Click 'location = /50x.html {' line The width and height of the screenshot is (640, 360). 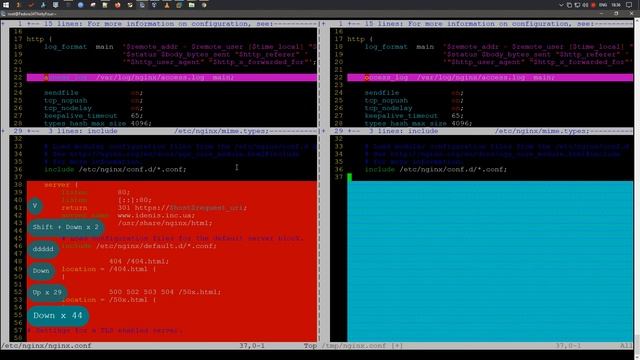109,300
